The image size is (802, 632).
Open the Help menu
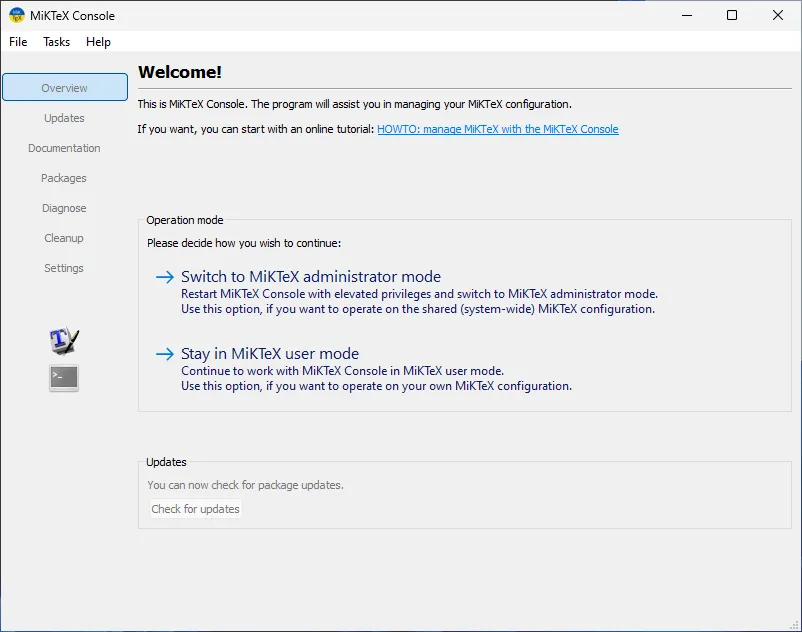[98, 42]
